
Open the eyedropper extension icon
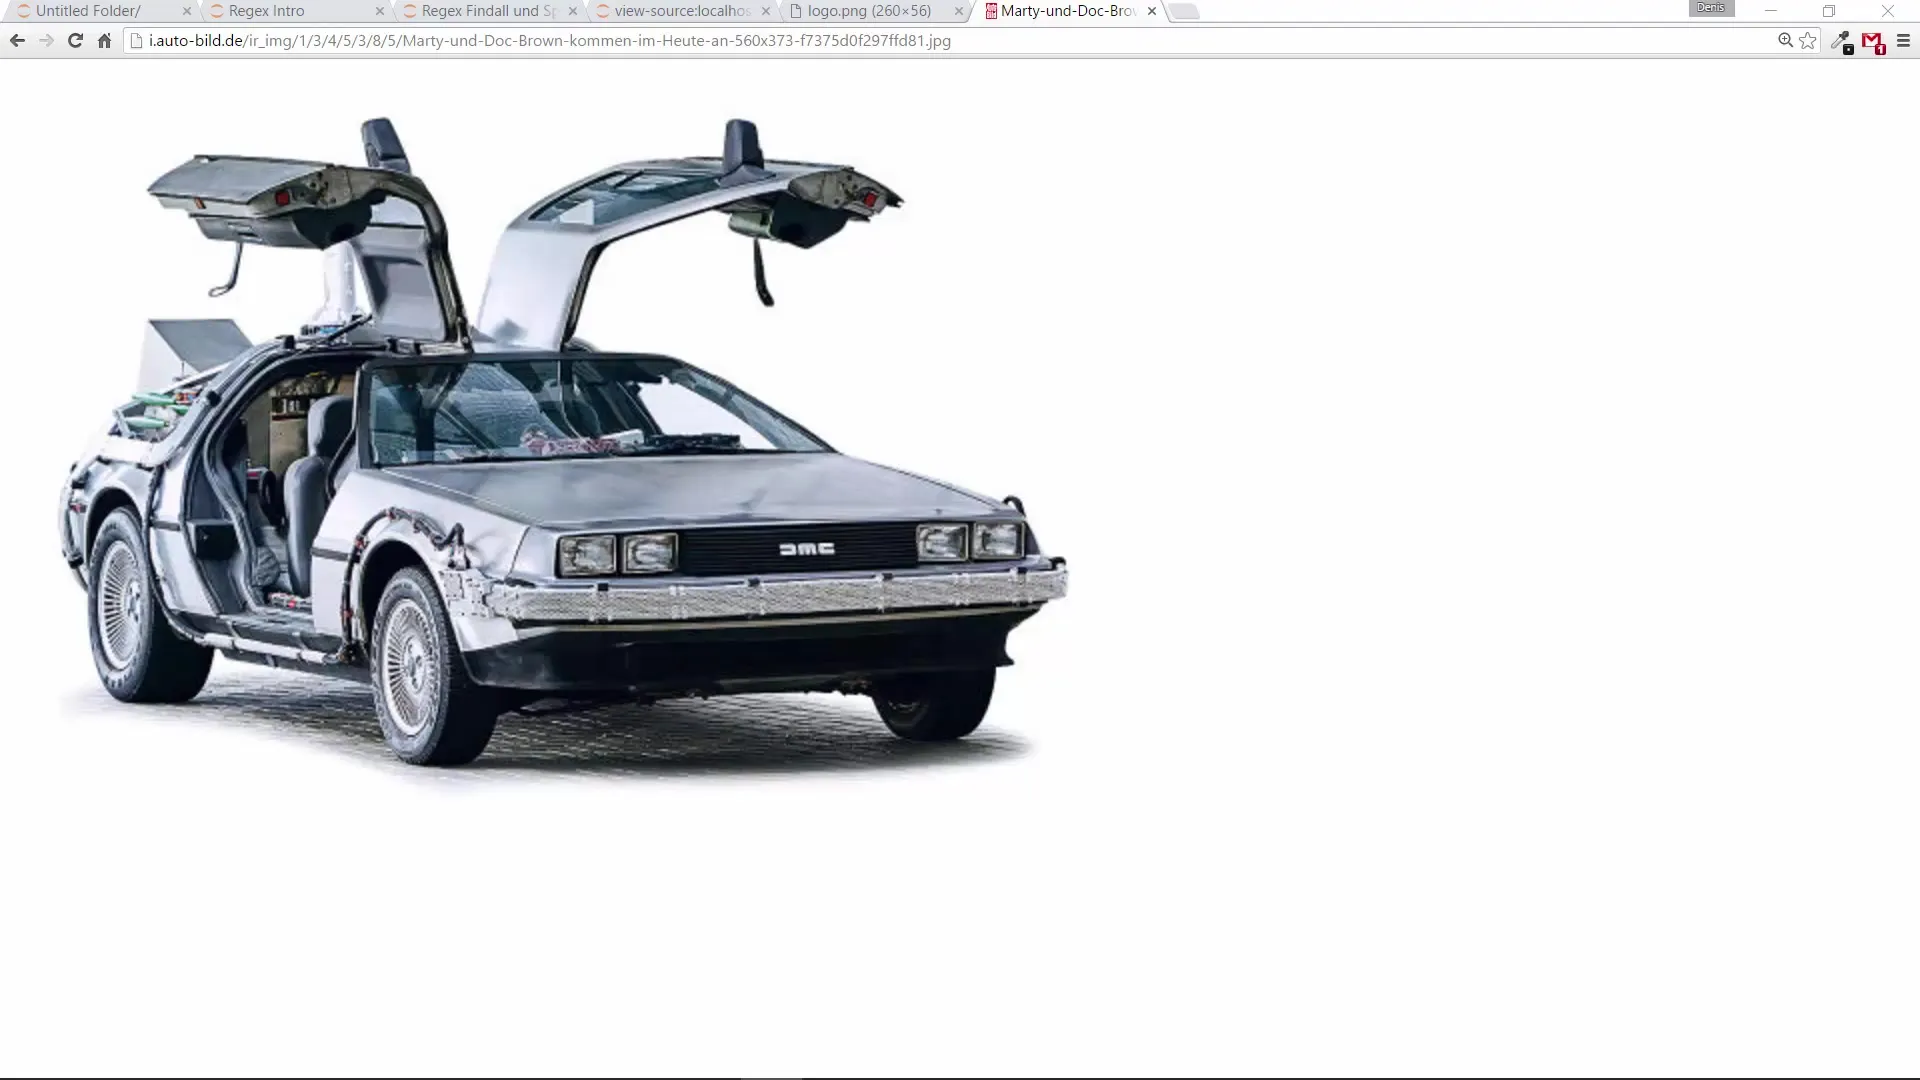coord(1841,41)
